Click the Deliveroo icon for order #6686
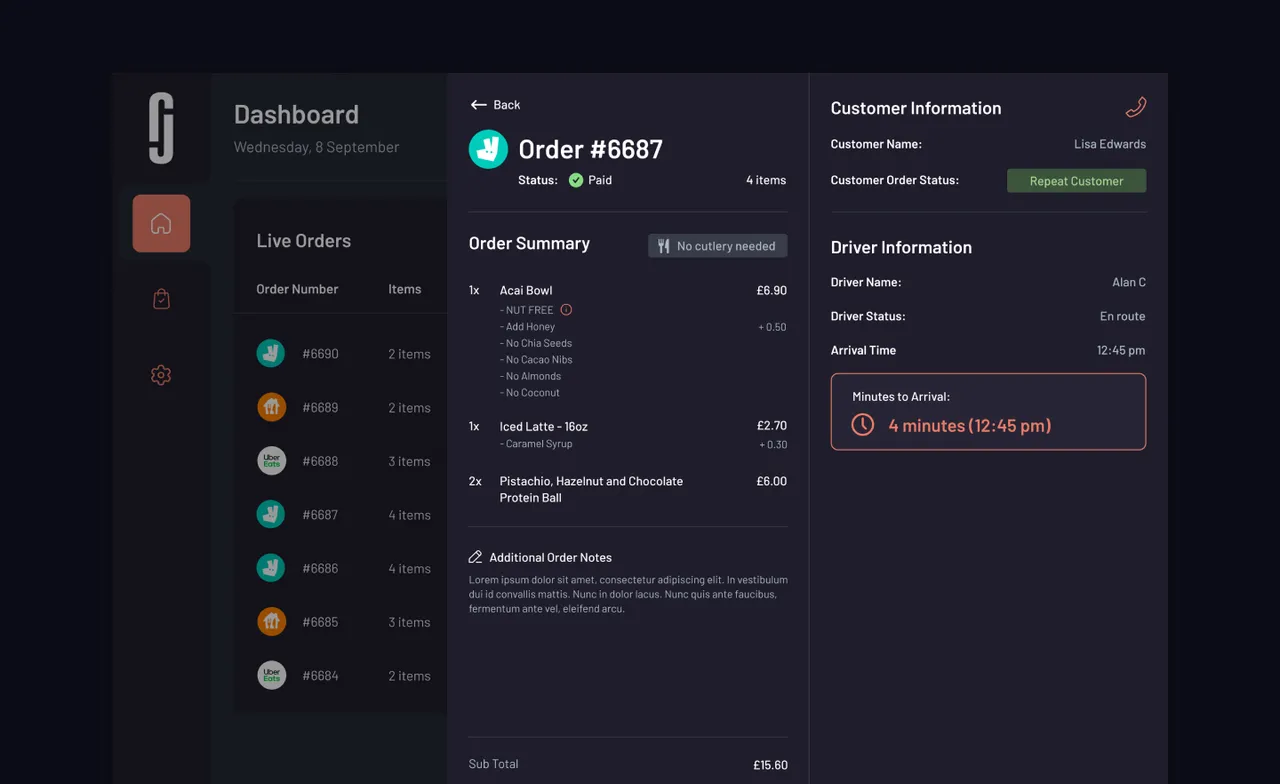 [x=271, y=568]
